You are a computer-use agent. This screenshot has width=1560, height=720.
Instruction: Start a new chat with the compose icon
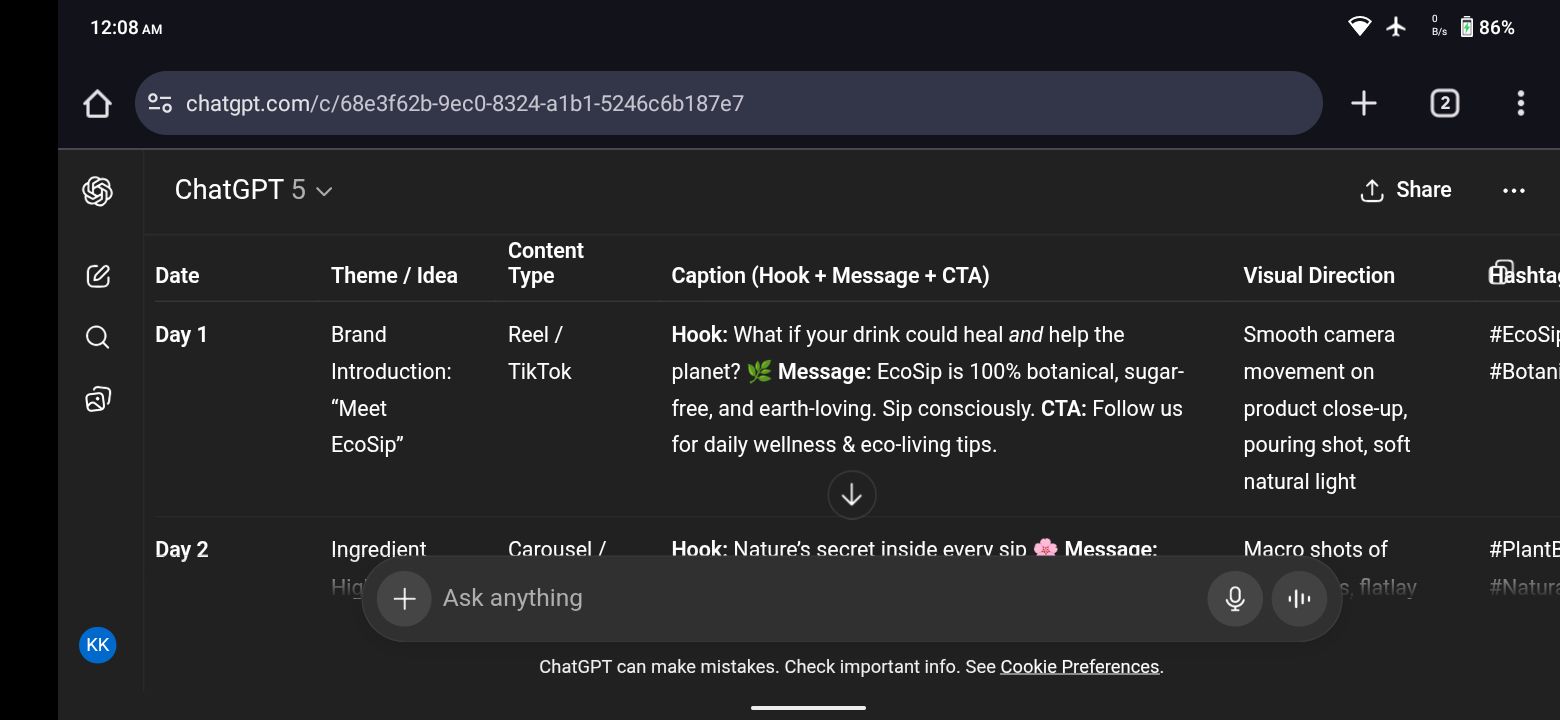click(x=97, y=276)
